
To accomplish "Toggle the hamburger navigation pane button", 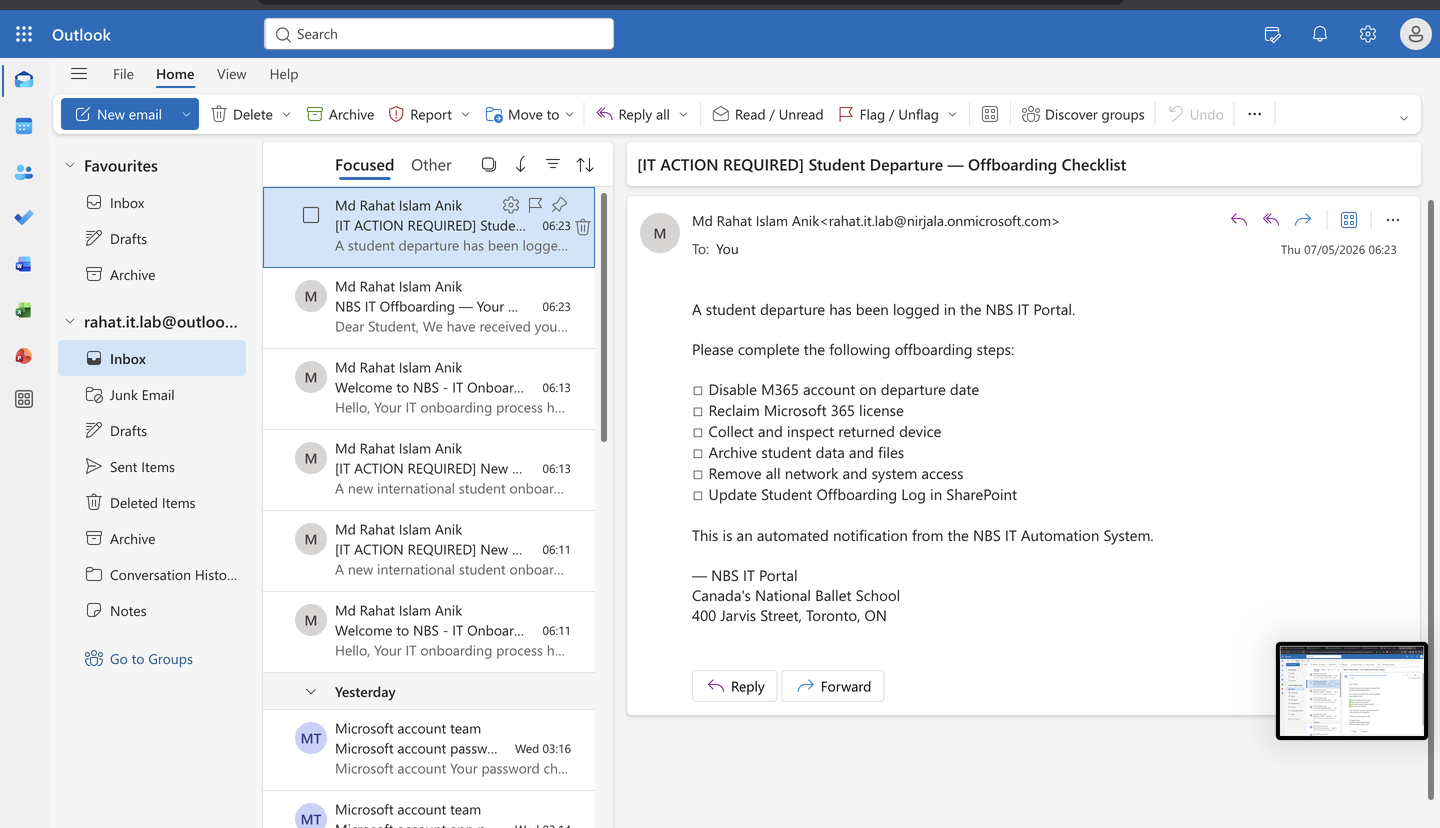I will coord(79,73).
